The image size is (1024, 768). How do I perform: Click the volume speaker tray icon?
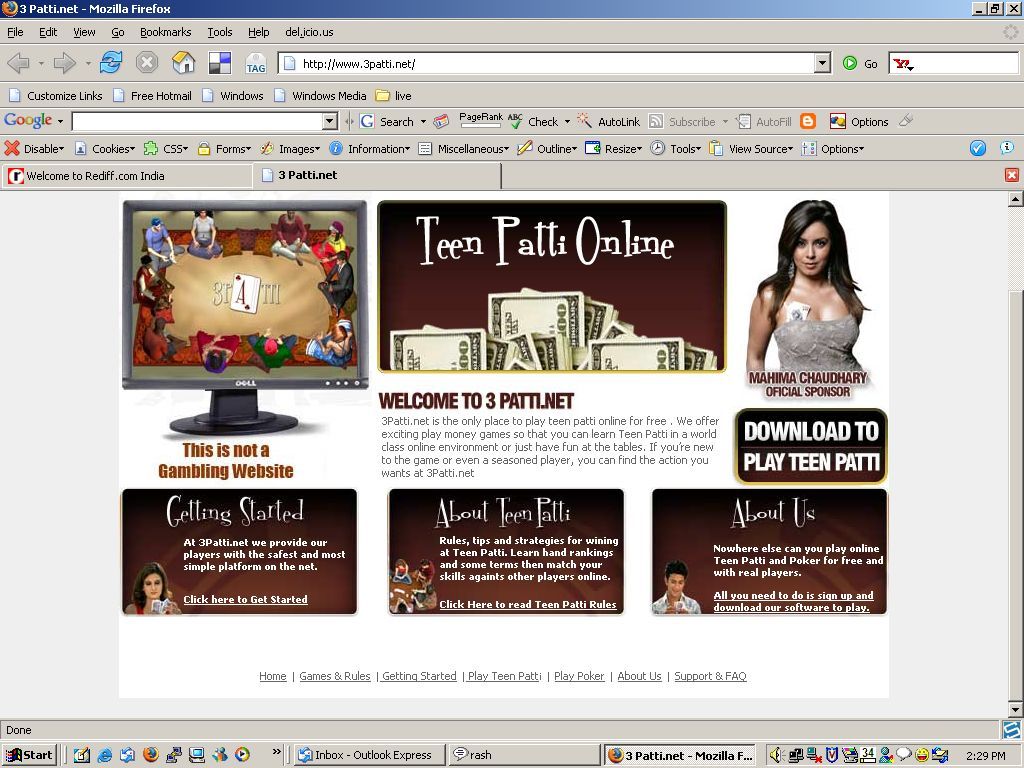pyautogui.click(x=775, y=755)
